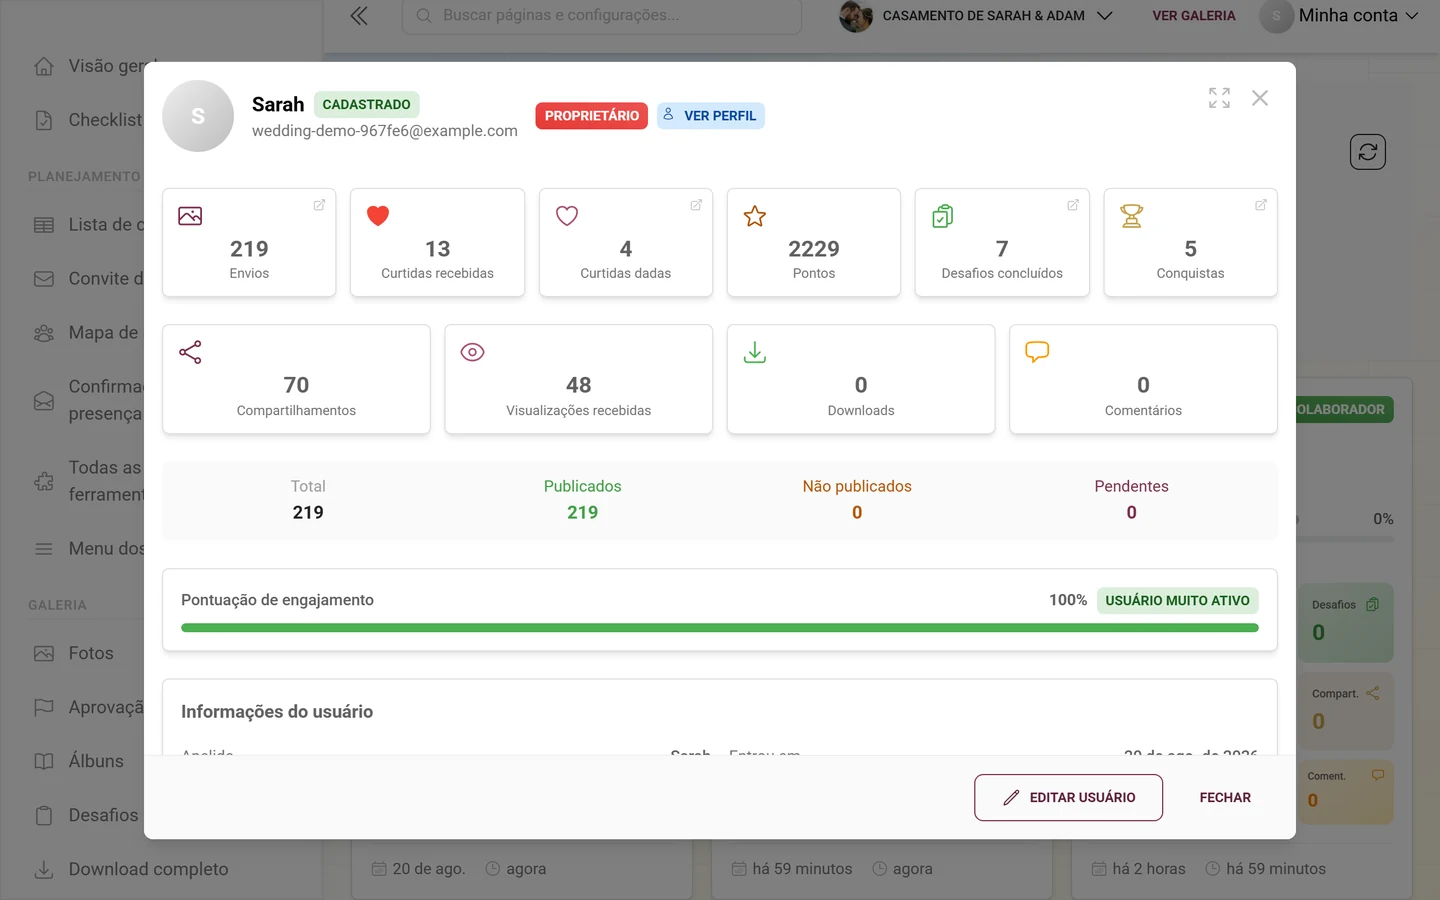Click the download icon in Downloads card

pos(755,352)
